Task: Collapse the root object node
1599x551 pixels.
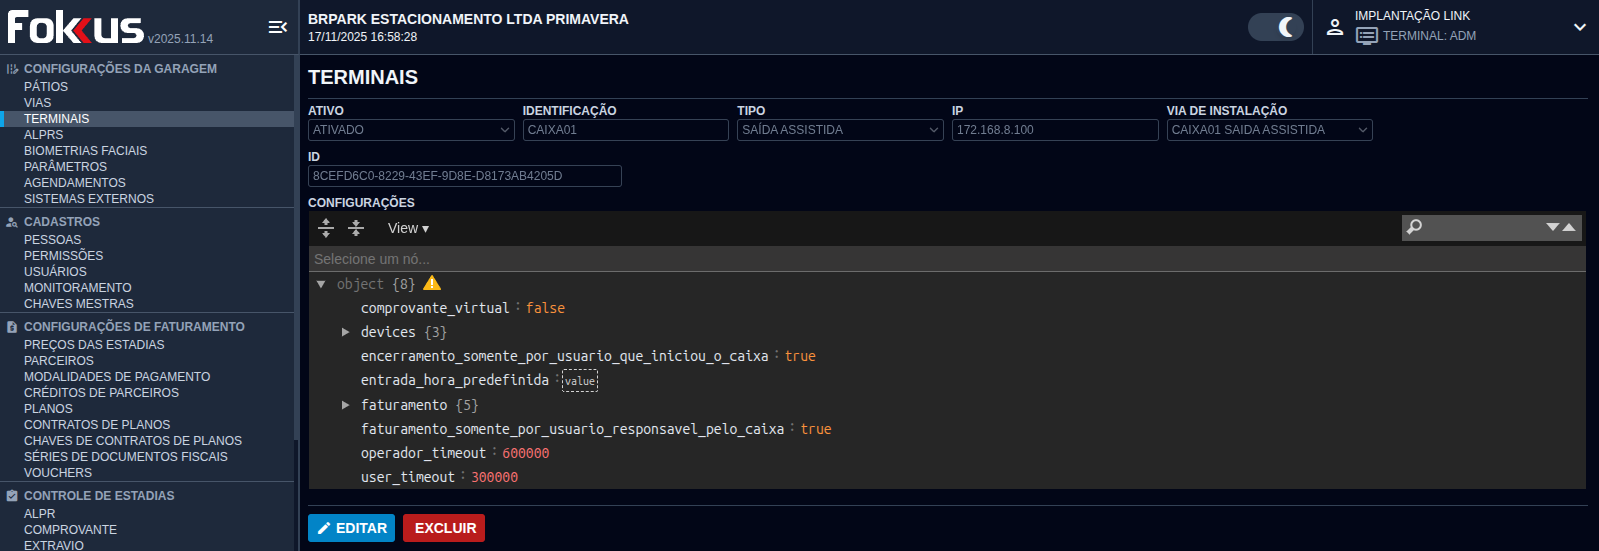Action: point(321,284)
